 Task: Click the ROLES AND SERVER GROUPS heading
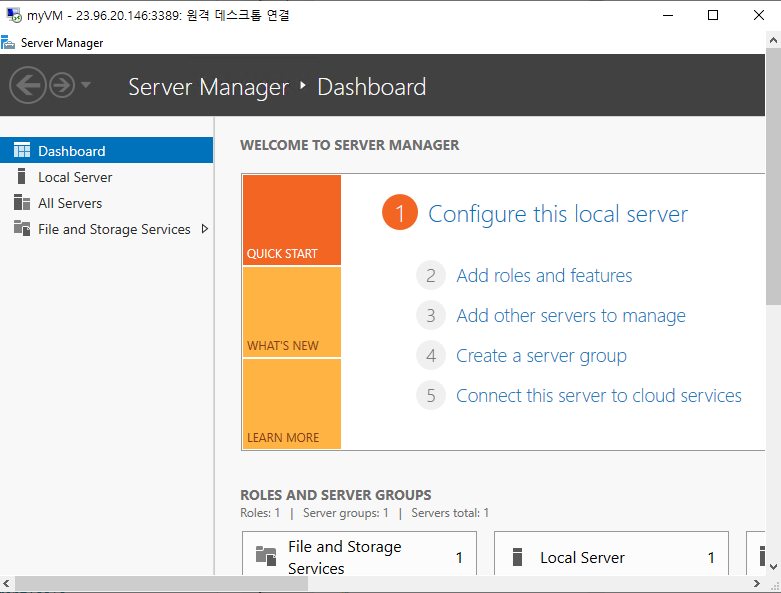pos(336,495)
